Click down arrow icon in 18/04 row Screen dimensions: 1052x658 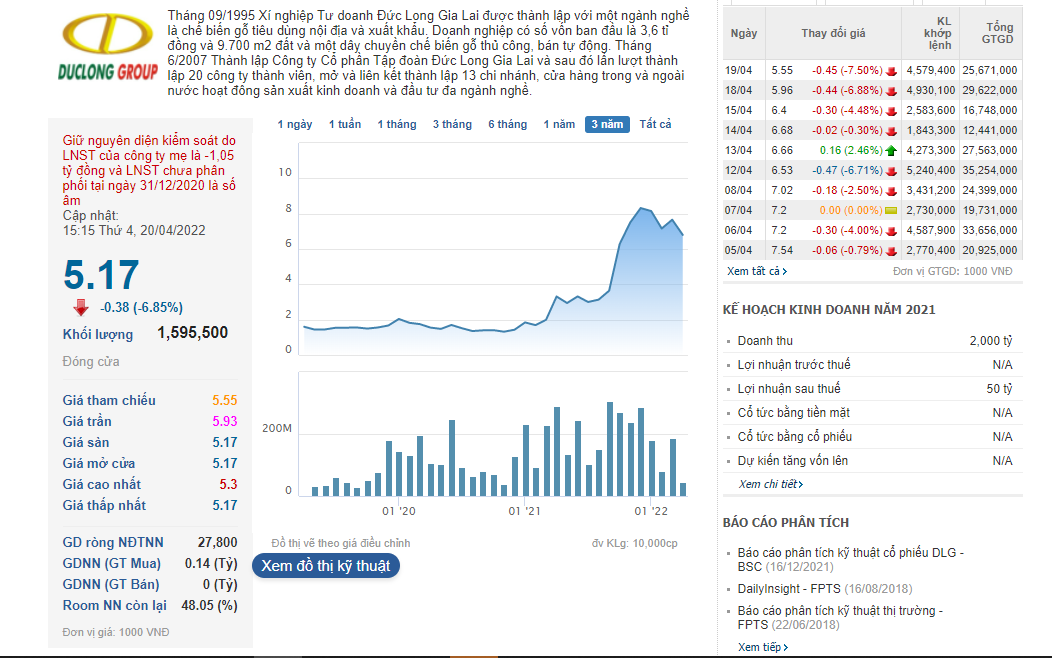pos(891,91)
